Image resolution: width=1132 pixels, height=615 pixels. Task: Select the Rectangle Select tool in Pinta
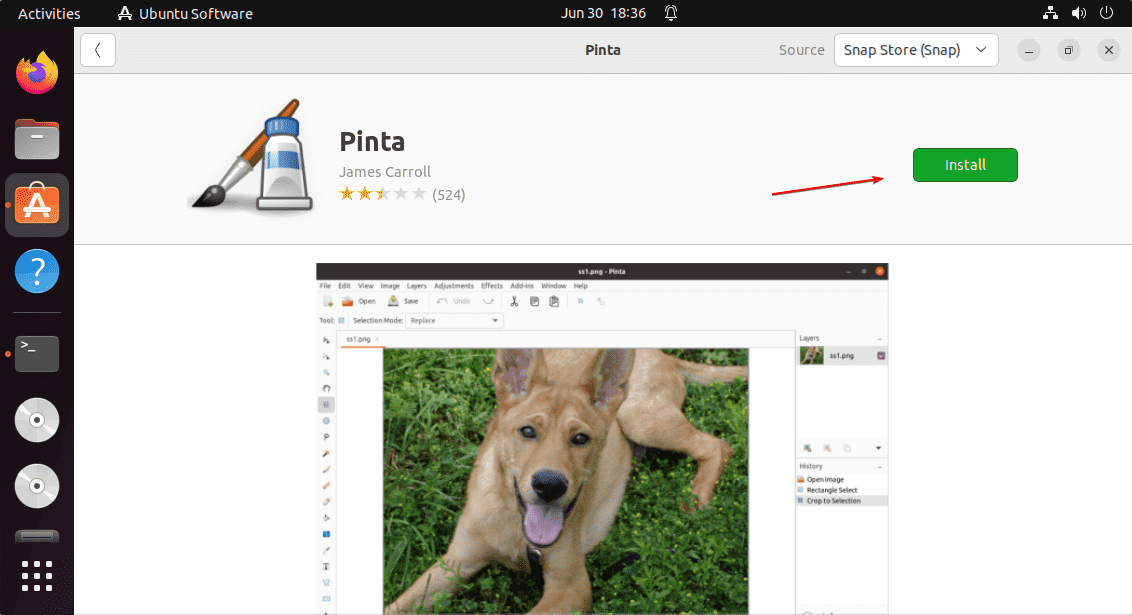[326, 404]
